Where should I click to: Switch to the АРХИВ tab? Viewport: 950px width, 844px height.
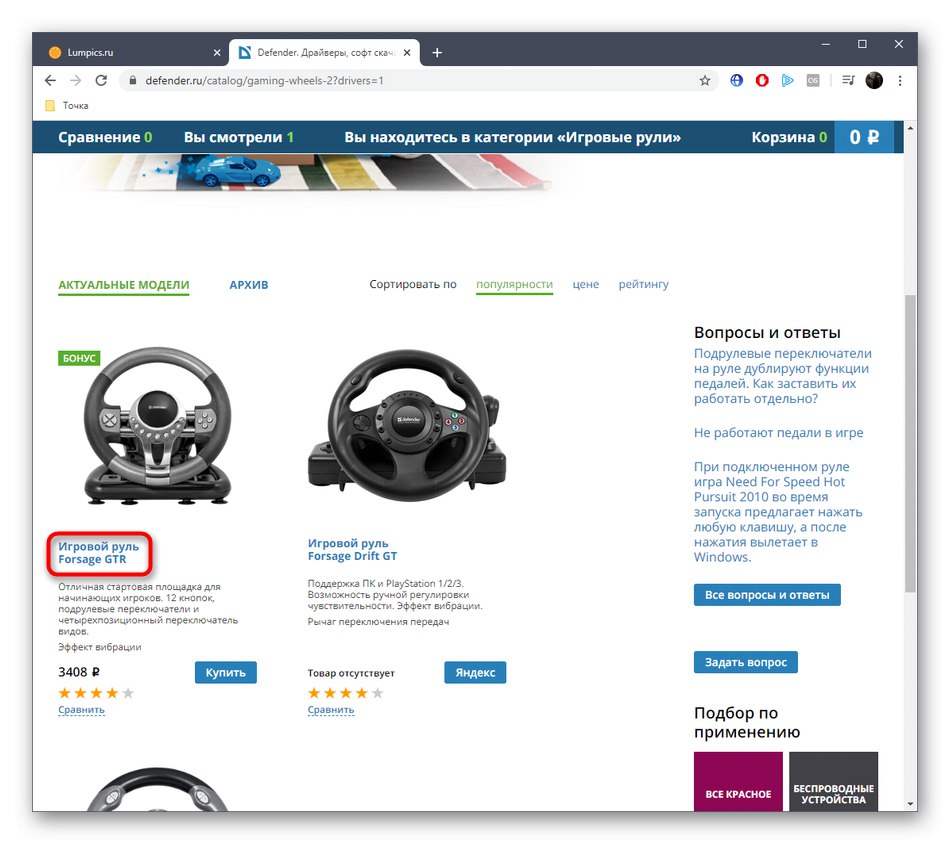[x=248, y=284]
